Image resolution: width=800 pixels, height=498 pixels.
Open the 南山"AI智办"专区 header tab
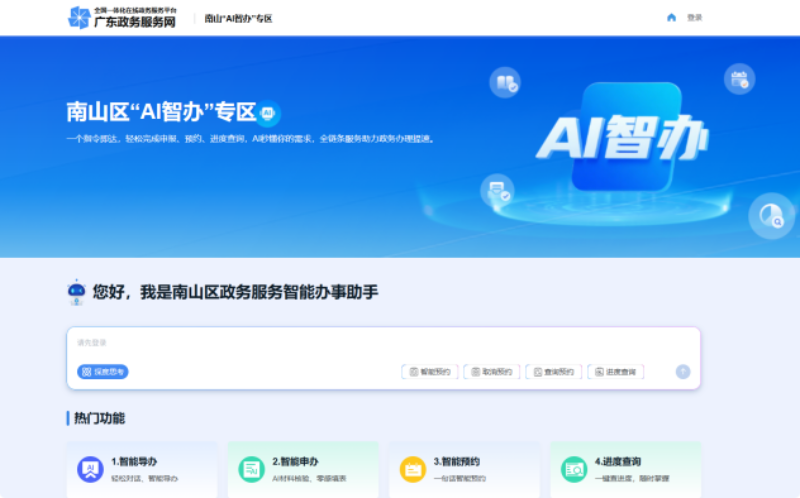tap(238, 18)
